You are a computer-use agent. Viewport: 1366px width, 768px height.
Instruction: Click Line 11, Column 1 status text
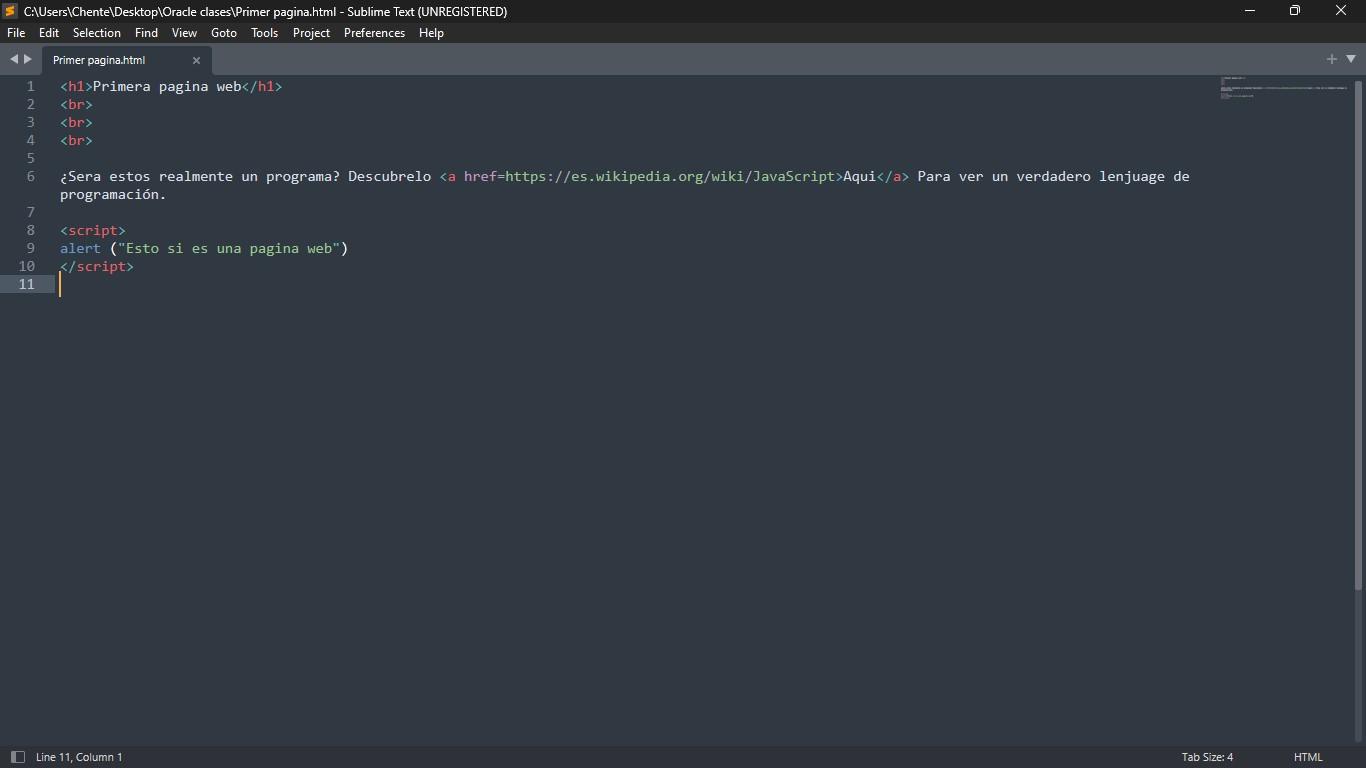pyautogui.click(x=79, y=757)
